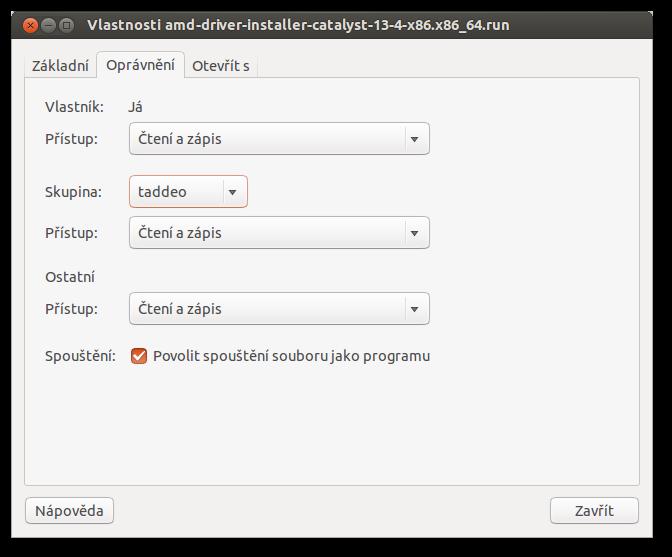The height and width of the screenshot is (557, 672).
Task: Click the Zavřít button
Action: pos(594,510)
